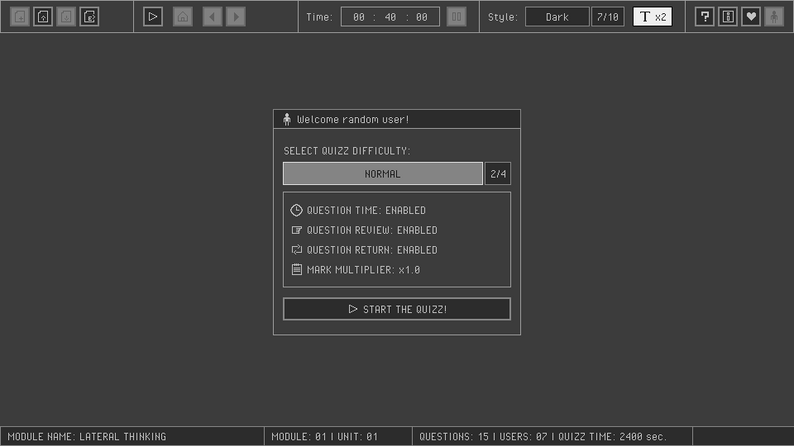Click the loop icon beside Question Return
This screenshot has width=794, height=446.
(297, 250)
